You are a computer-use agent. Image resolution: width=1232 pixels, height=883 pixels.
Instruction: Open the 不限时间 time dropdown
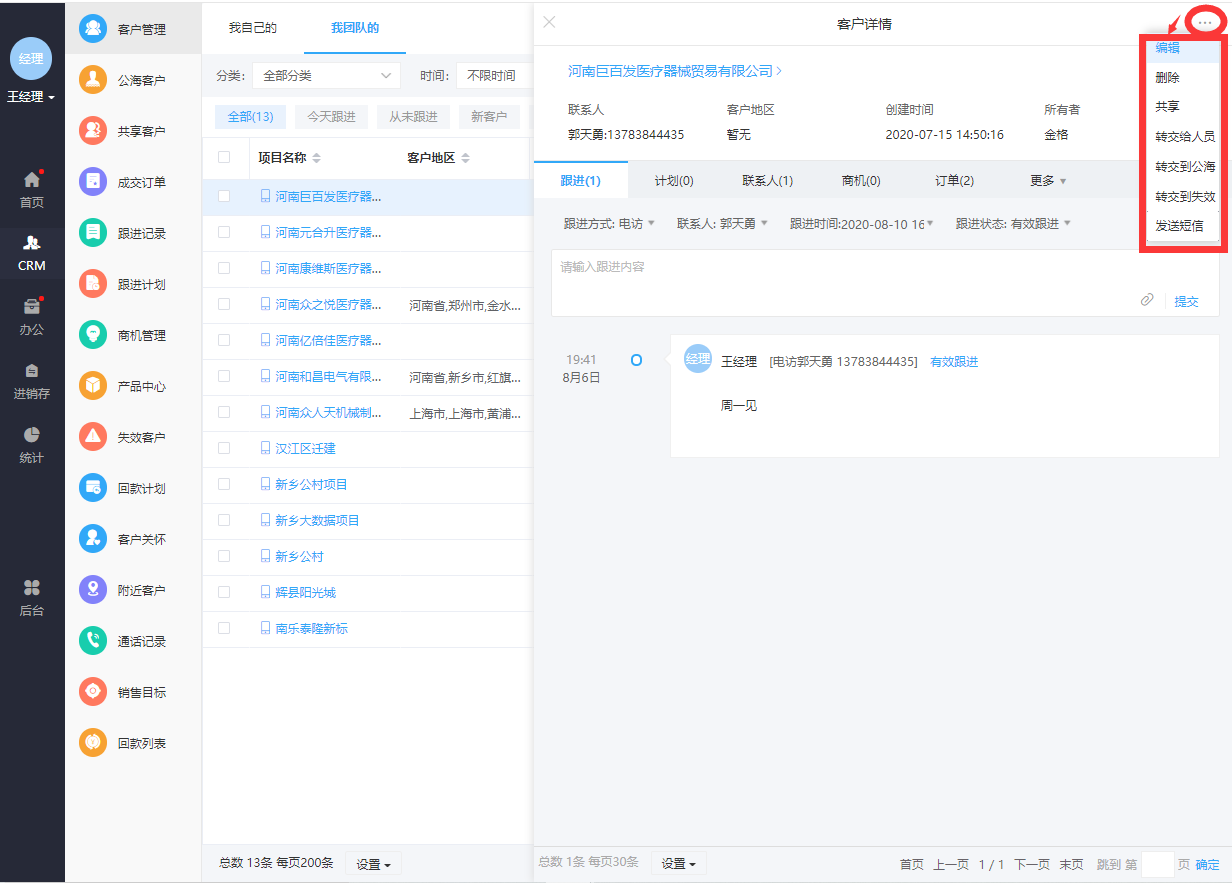[x=494, y=75]
